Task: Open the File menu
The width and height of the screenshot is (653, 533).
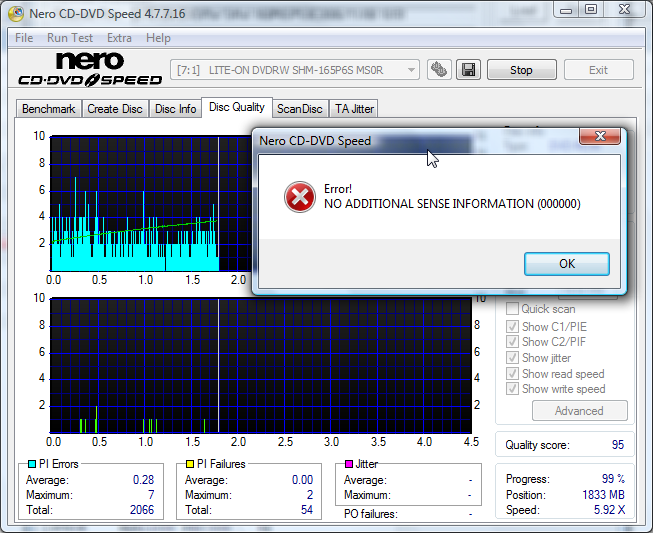Action: click(24, 38)
